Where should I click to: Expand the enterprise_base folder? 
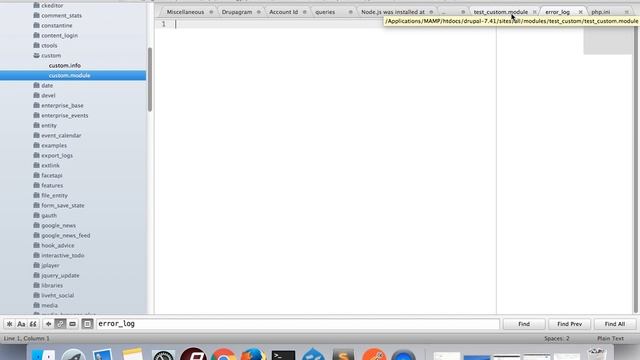[x=36, y=105]
